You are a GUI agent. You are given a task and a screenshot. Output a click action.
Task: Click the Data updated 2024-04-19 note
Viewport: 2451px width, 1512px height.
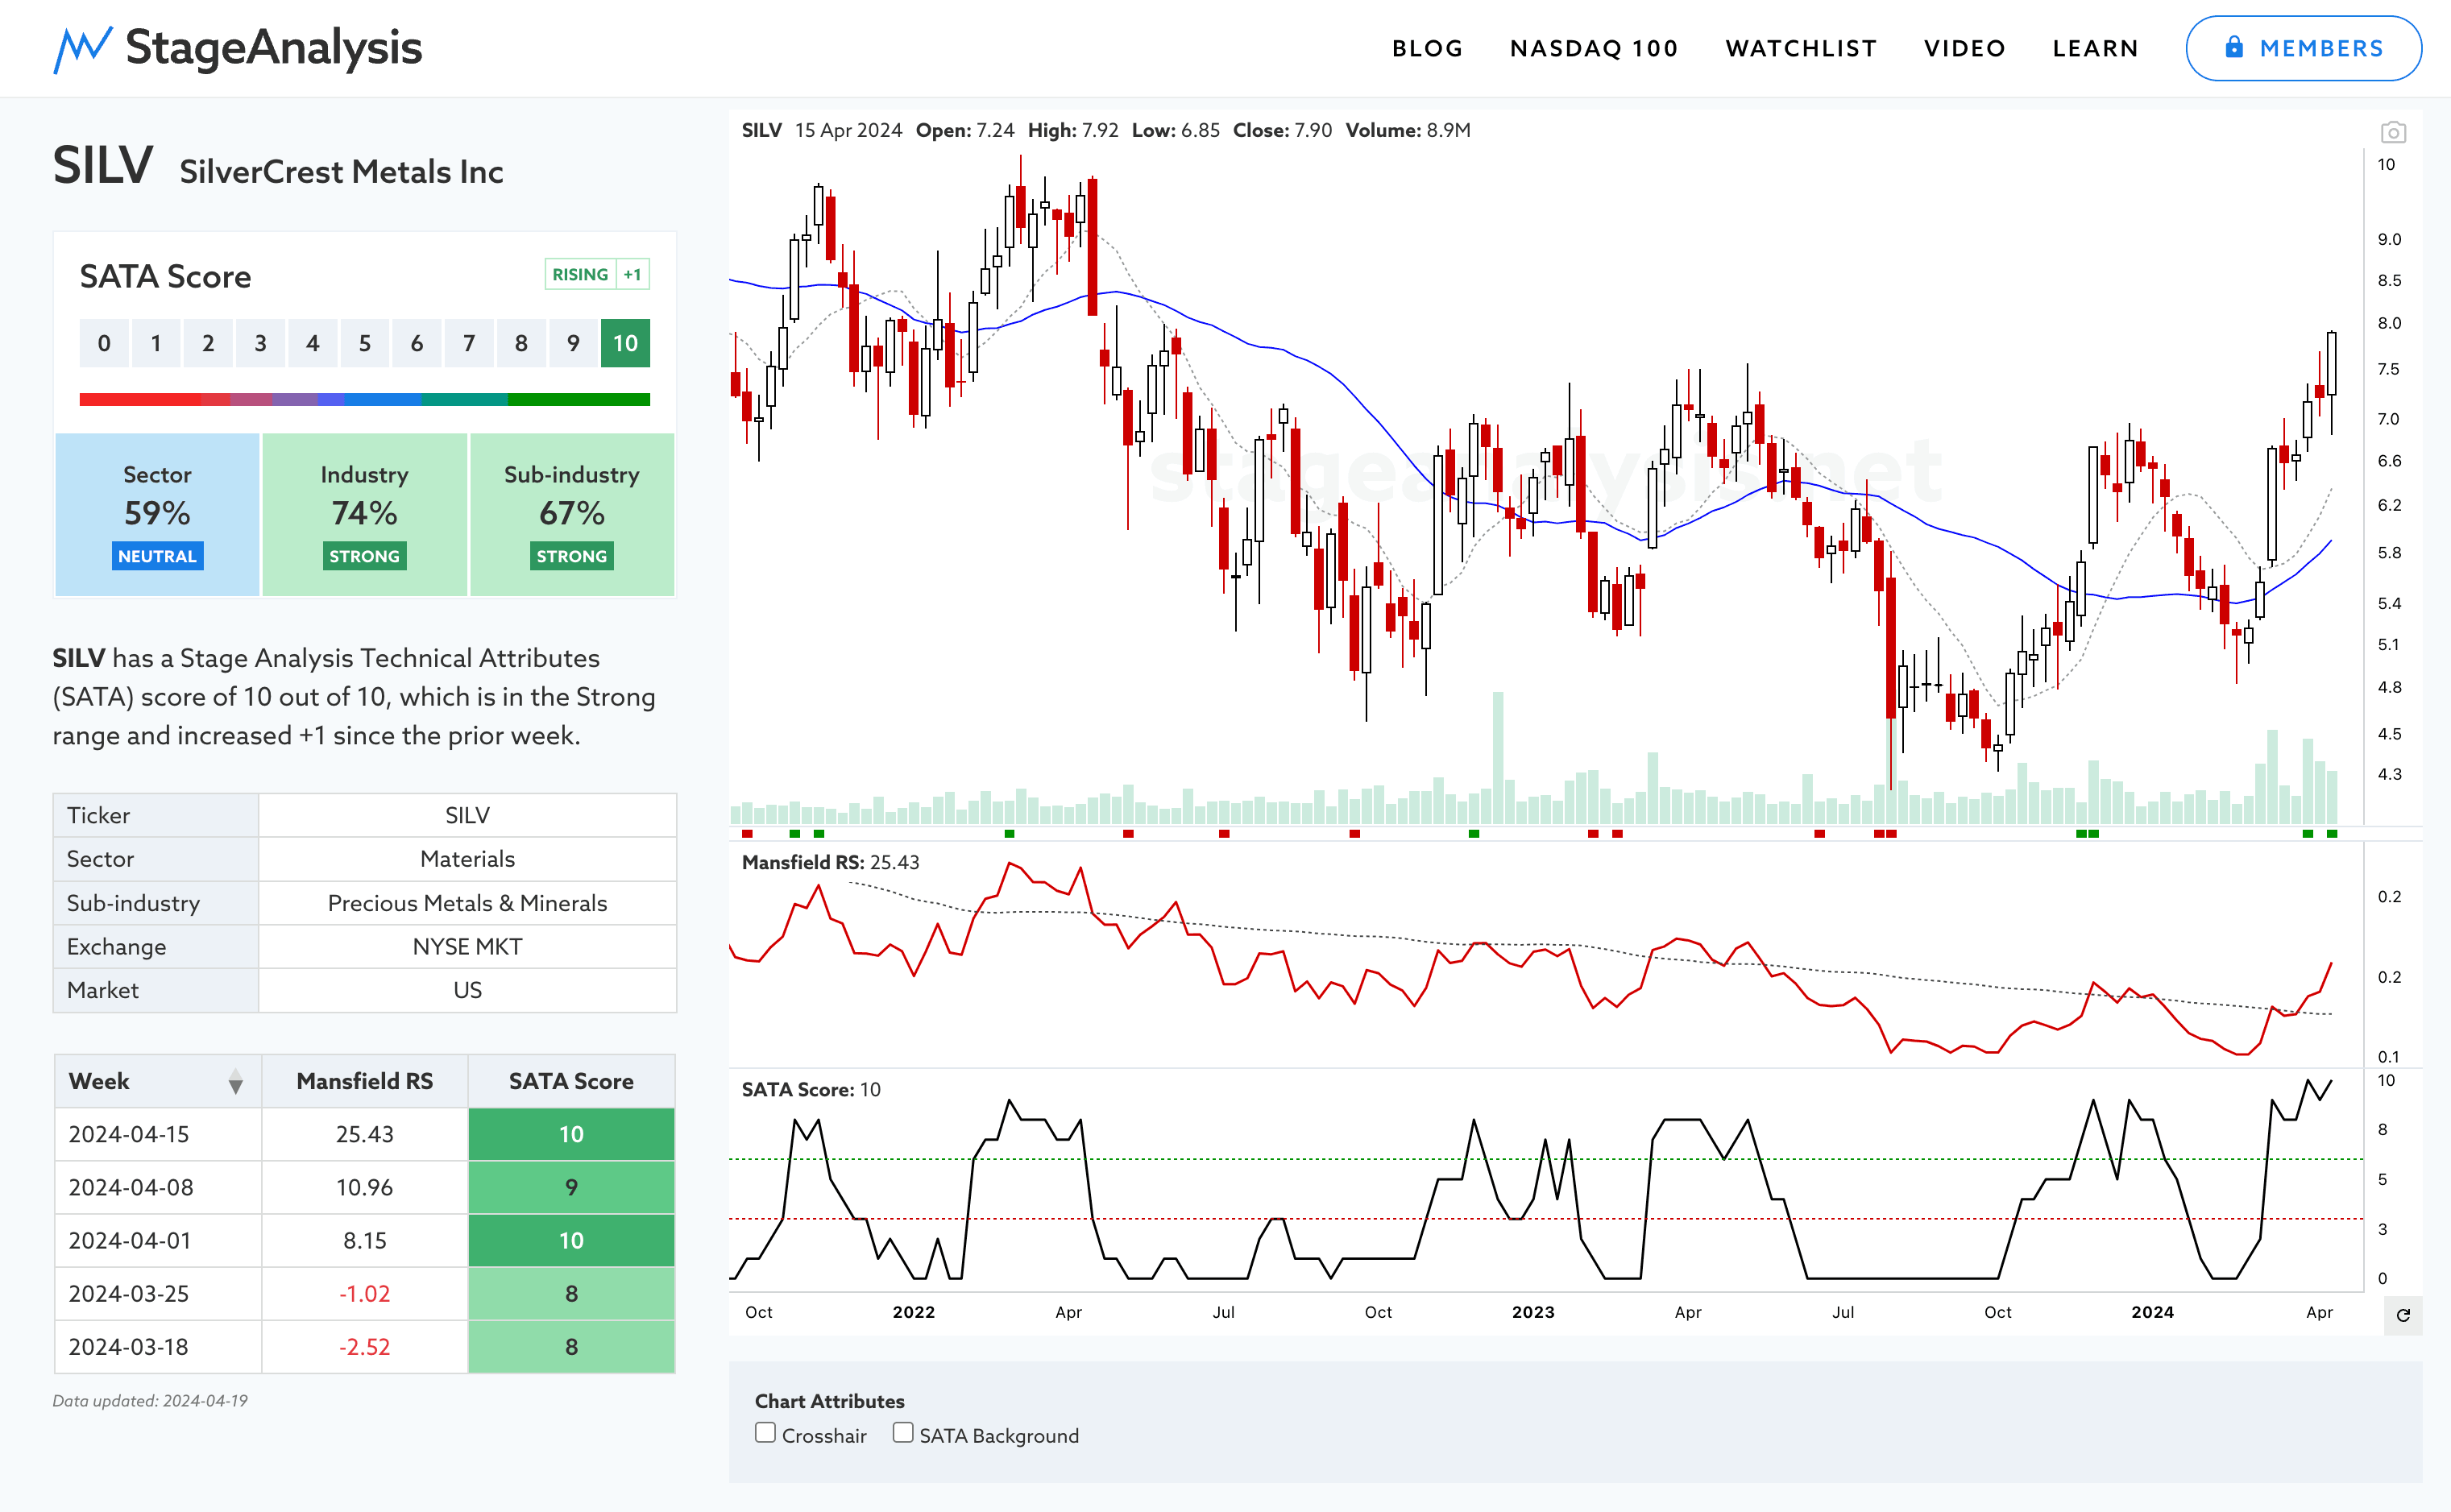click(150, 1400)
